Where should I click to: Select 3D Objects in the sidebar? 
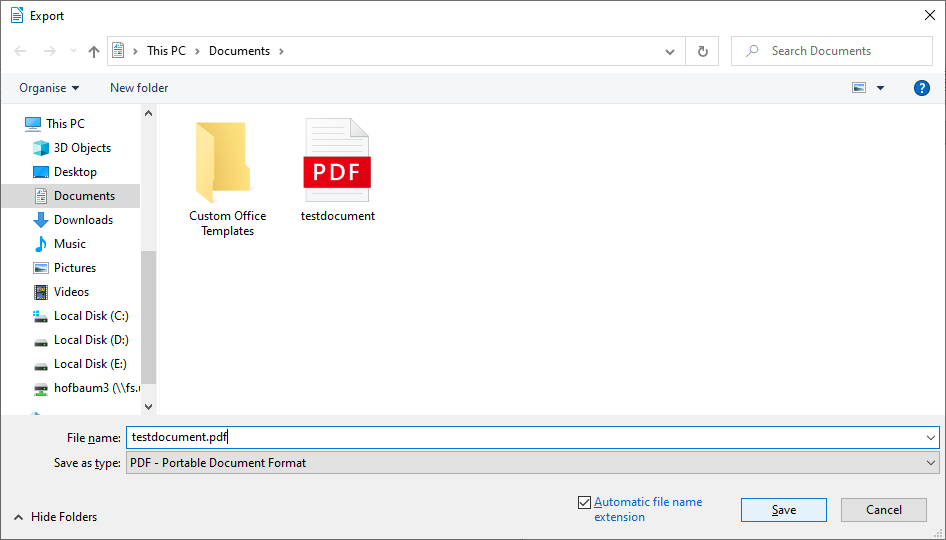[82, 148]
